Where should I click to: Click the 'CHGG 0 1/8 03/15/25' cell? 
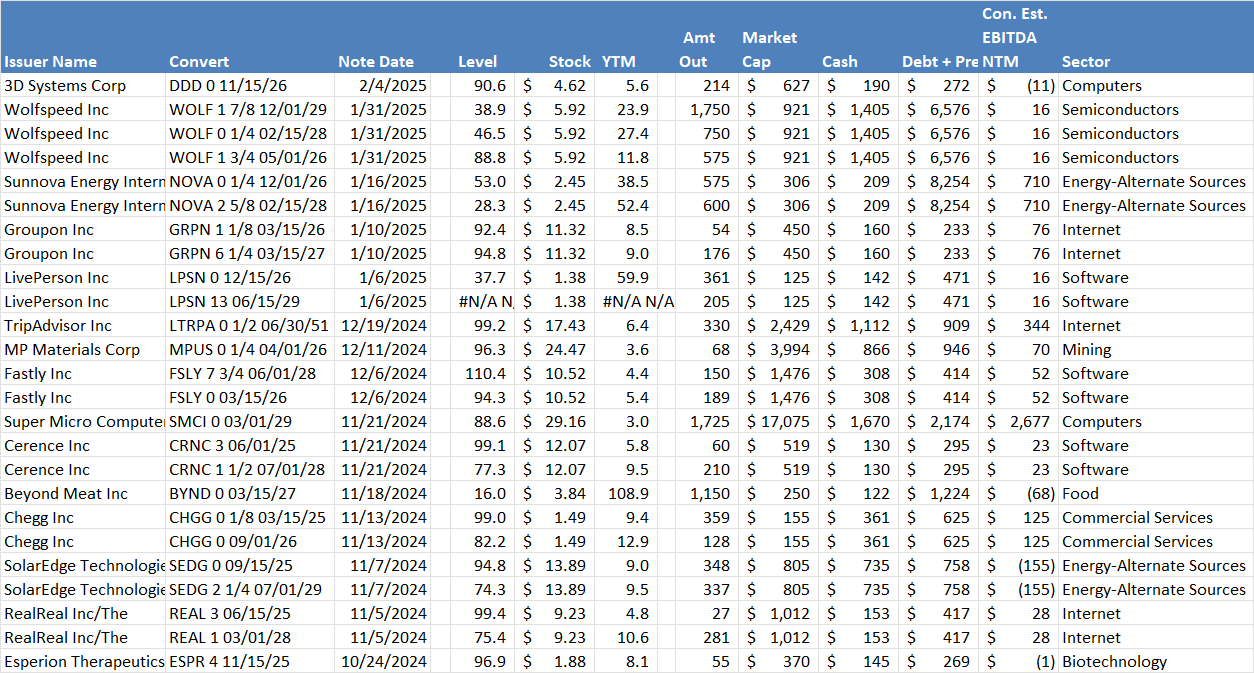coord(249,518)
